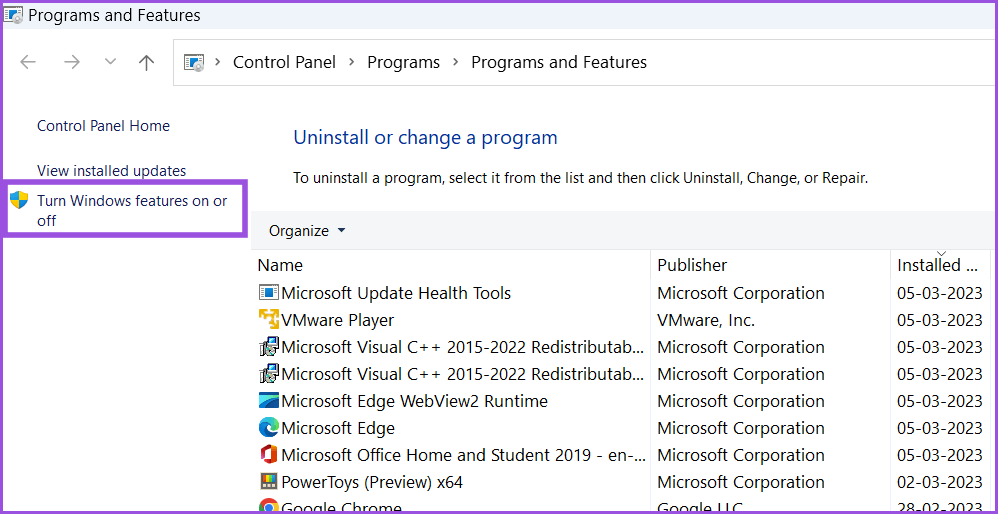Select PowerToys (Preview) x64 entry name
The width and height of the screenshot is (998, 514).
(x=372, y=483)
